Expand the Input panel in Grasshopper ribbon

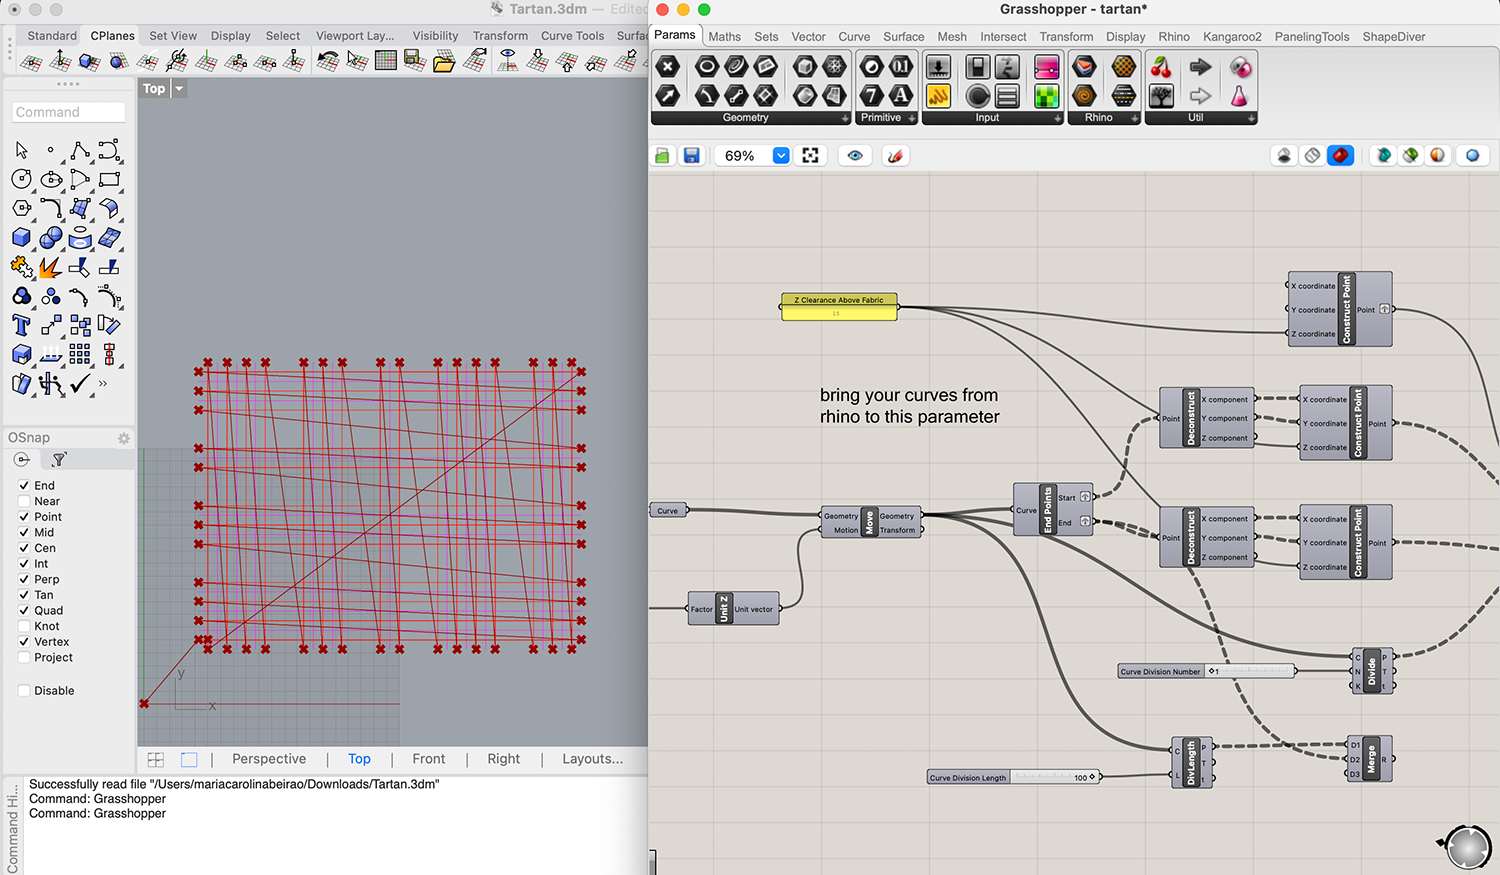coord(1058,118)
